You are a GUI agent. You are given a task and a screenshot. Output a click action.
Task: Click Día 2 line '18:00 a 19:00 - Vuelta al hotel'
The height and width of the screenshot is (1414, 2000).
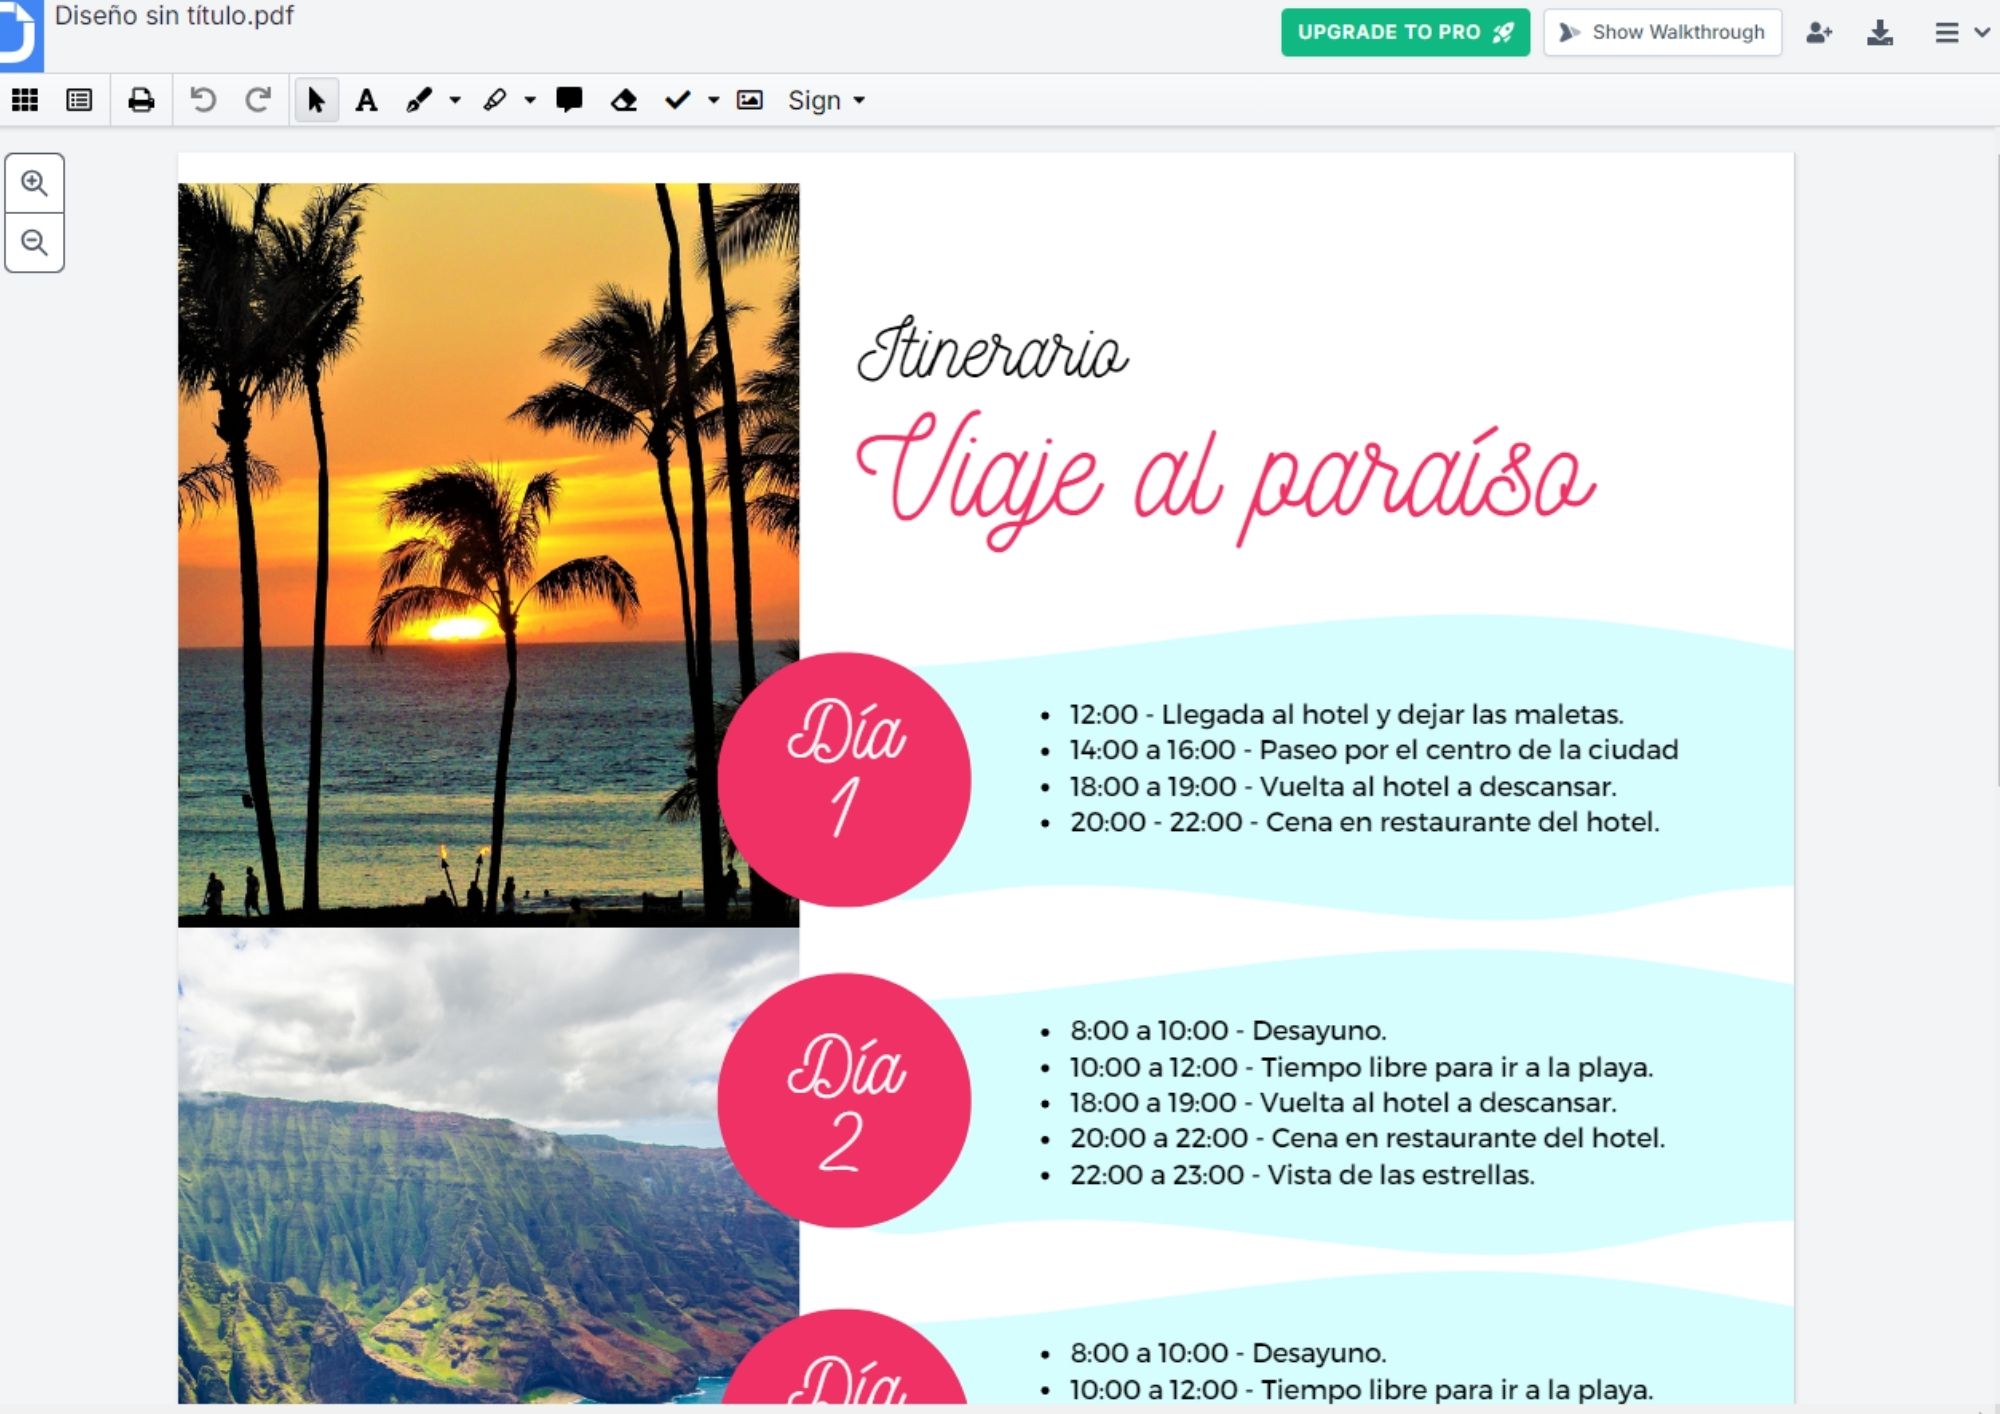[1343, 1102]
